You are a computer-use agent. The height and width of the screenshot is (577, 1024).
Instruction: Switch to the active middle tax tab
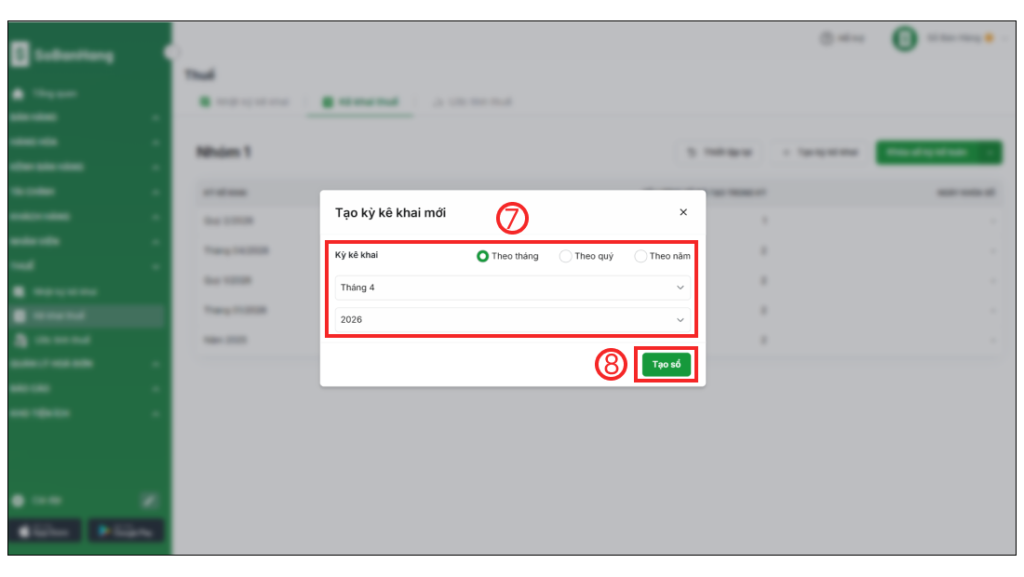[x=360, y=102]
